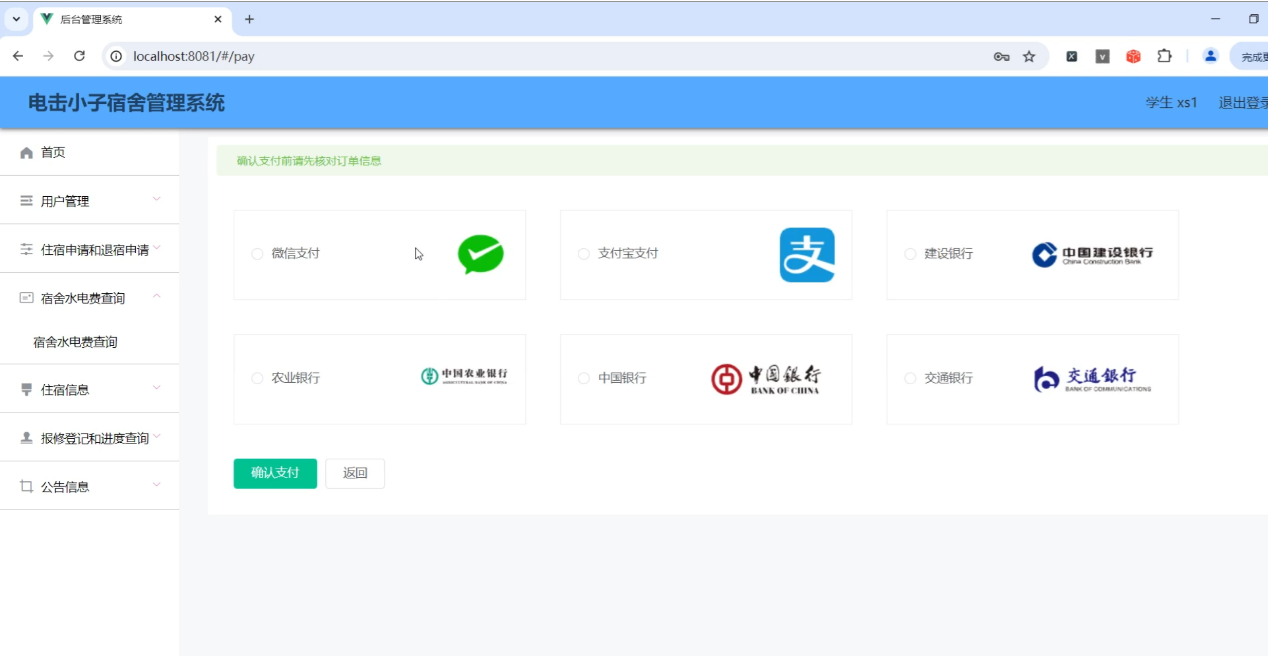Collapse the 宿舍水电费查询 submenu arrow
This screenshot has width=1268, height=656.
156,297
